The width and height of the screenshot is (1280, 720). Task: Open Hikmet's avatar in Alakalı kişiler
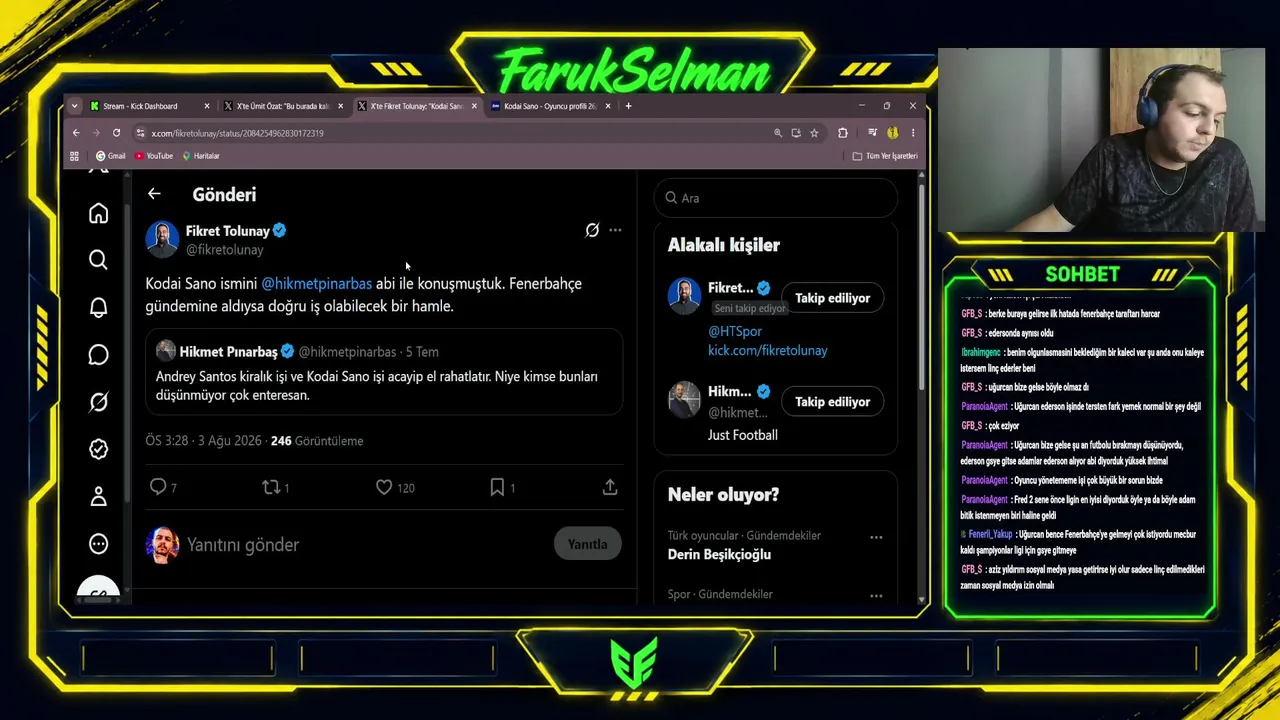684,400
